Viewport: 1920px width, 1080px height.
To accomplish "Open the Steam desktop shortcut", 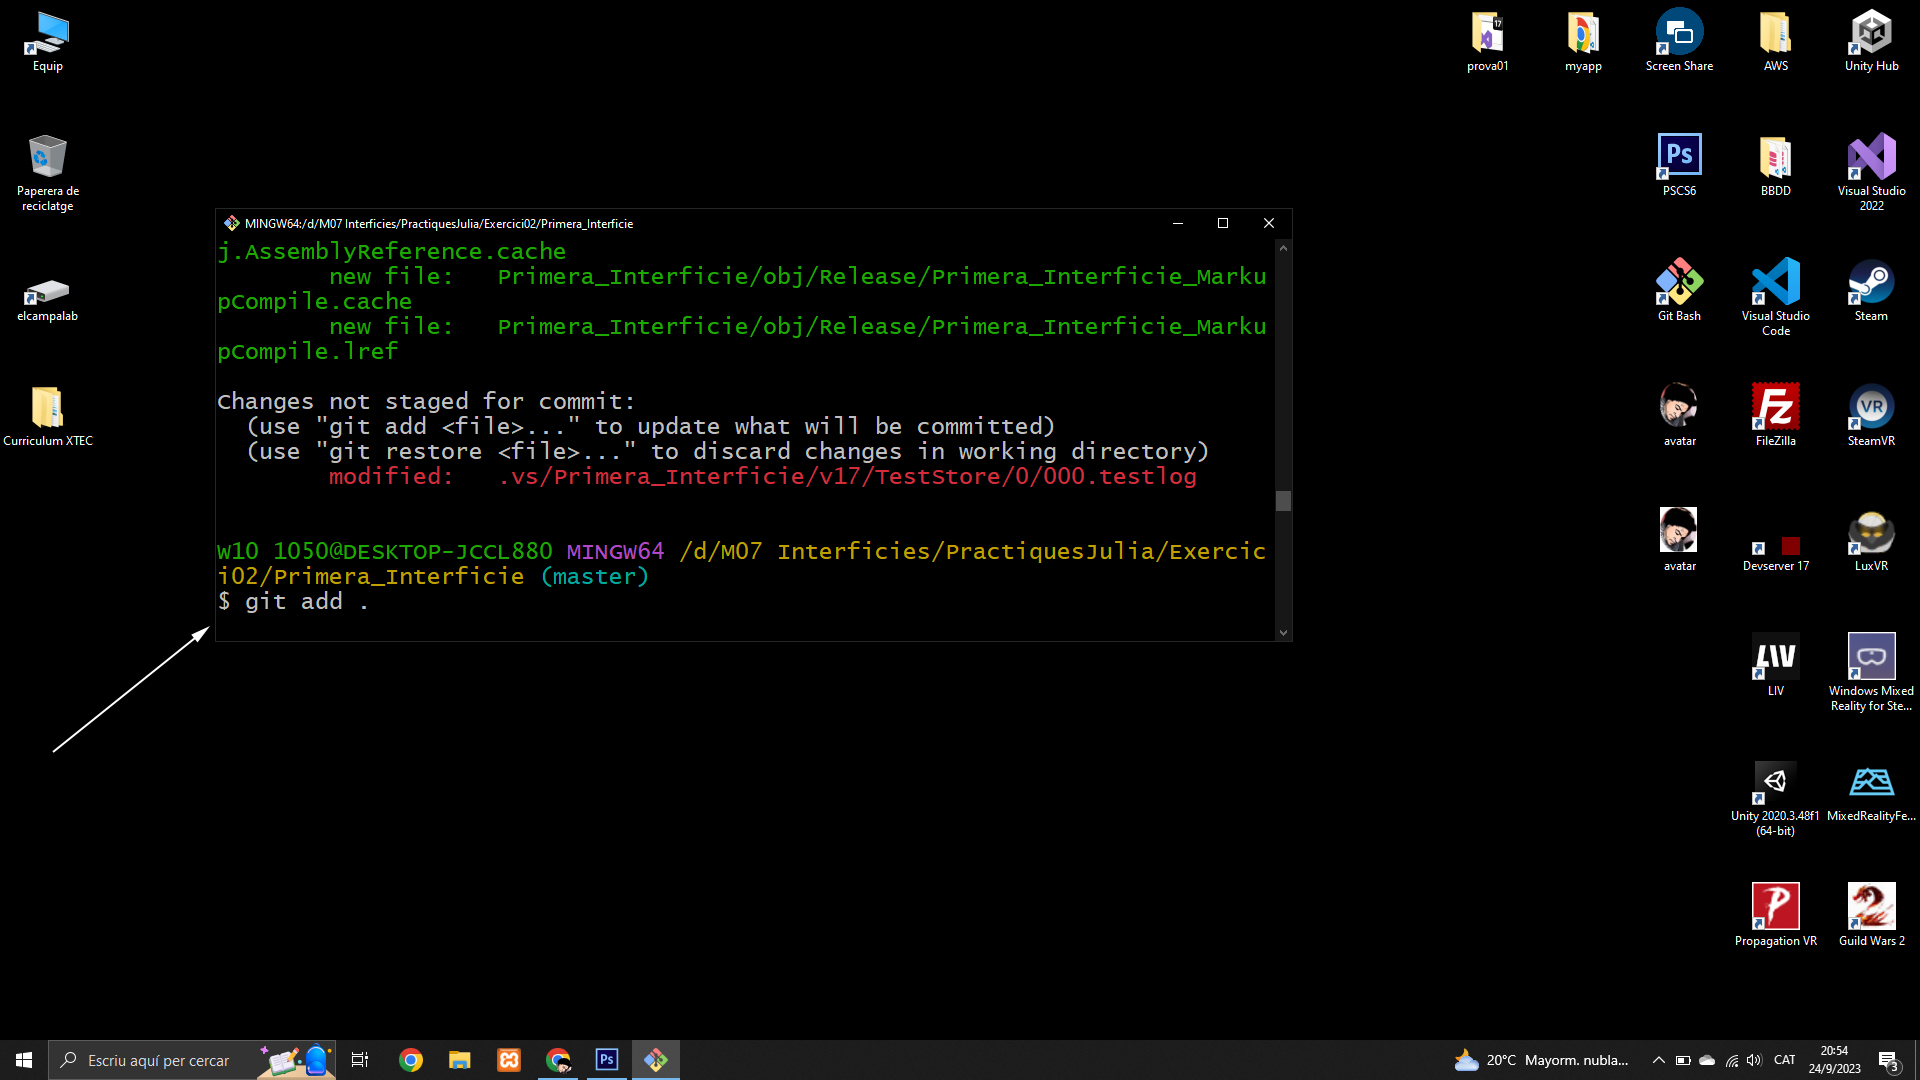I will pyautogui.click(x=1871, y=284).
